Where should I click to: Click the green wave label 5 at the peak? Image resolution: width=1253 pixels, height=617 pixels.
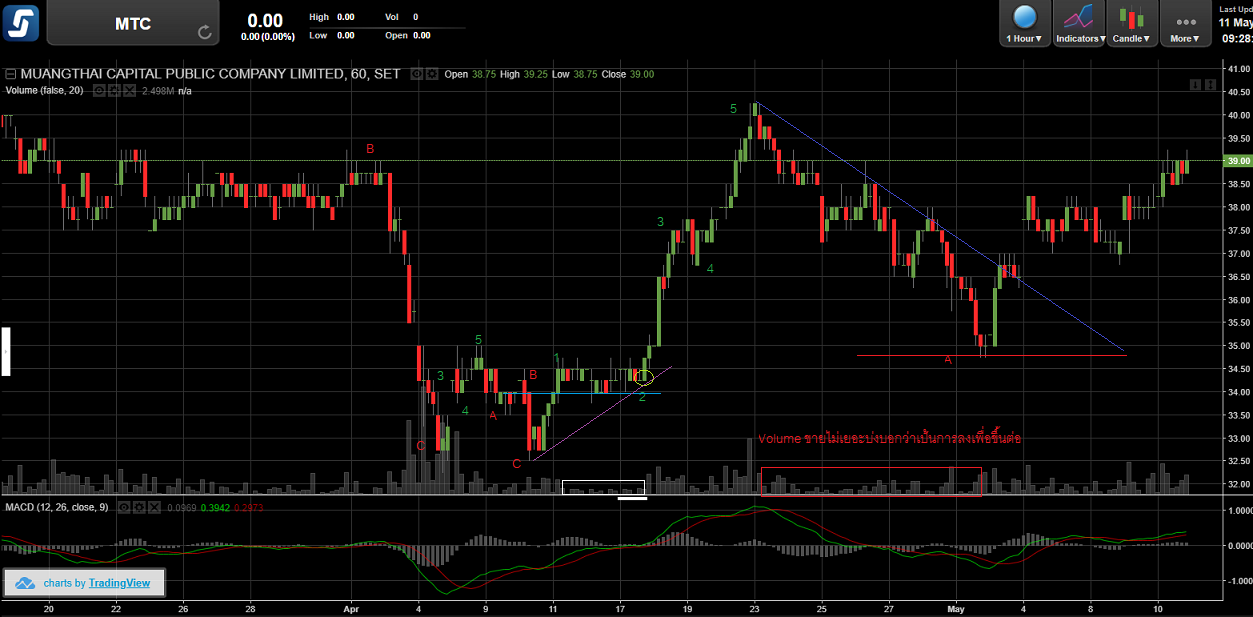733,108
